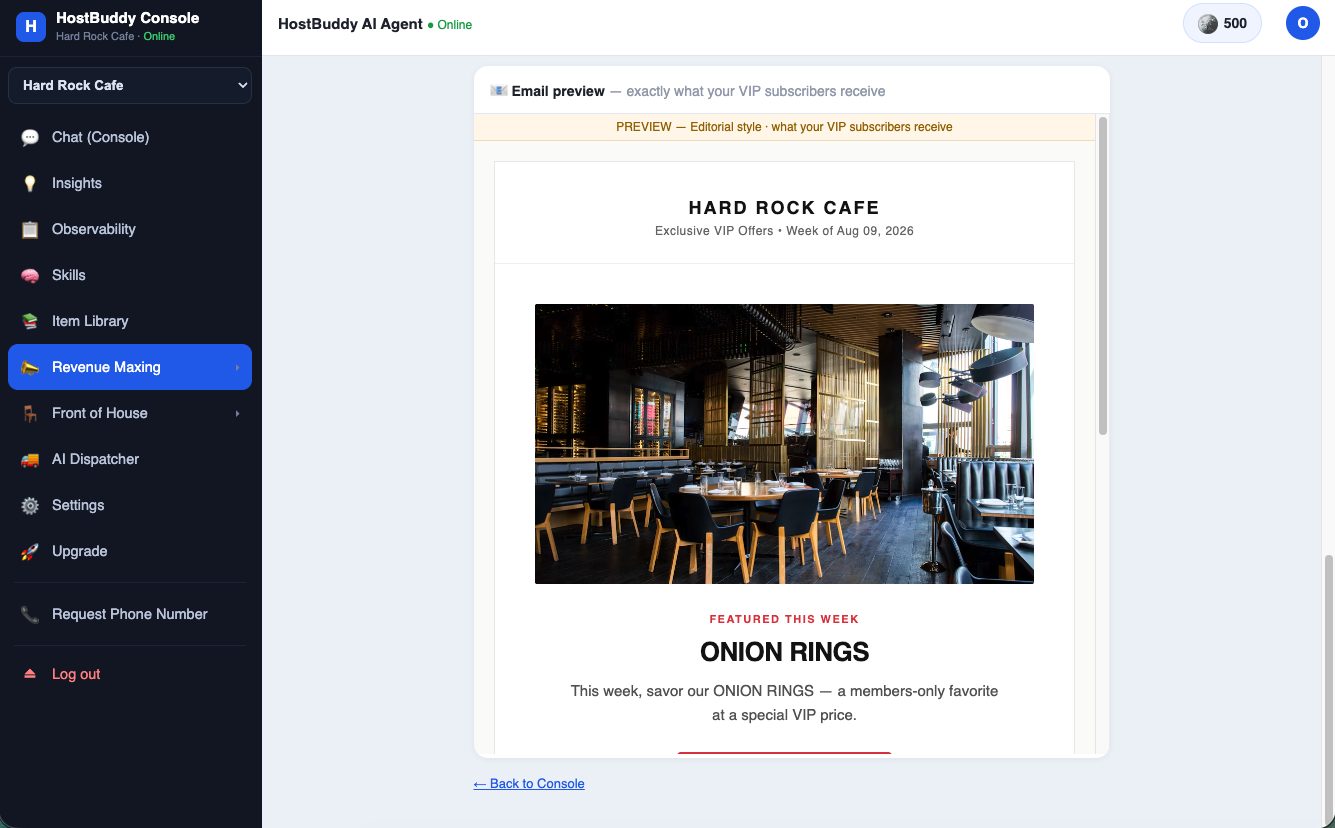Open Chat (Console) in sidebar
Screen dimensions: 1335x828
click(130, 137)
